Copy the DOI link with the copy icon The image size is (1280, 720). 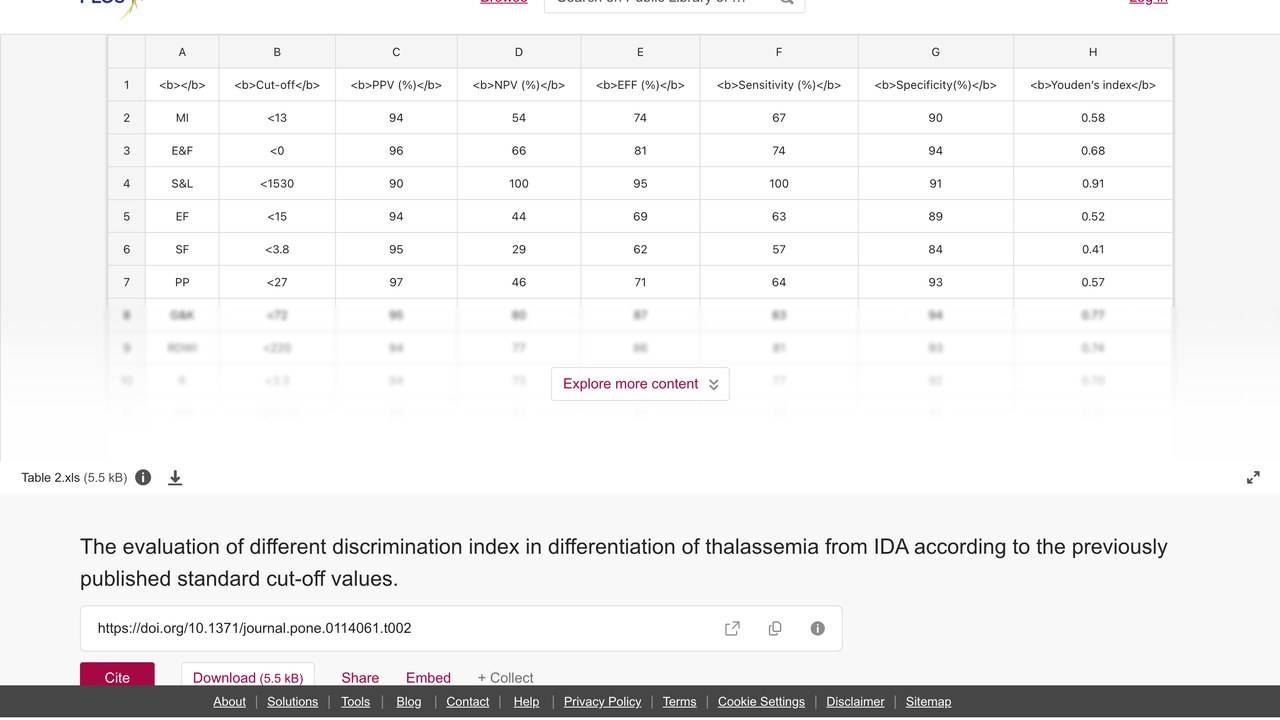pos(775,628)
